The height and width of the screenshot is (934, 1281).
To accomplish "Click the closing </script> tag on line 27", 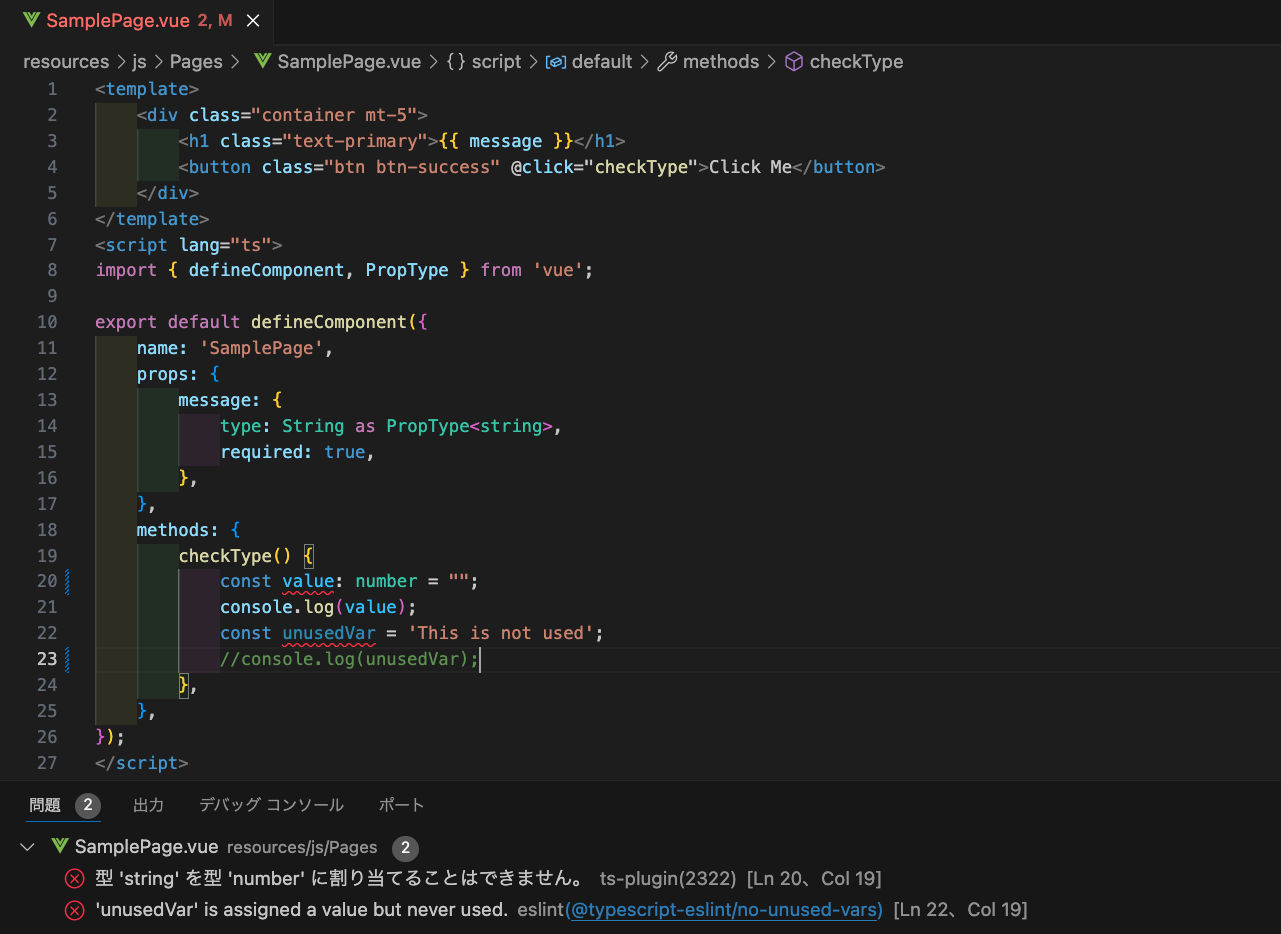I will (142, 763).
